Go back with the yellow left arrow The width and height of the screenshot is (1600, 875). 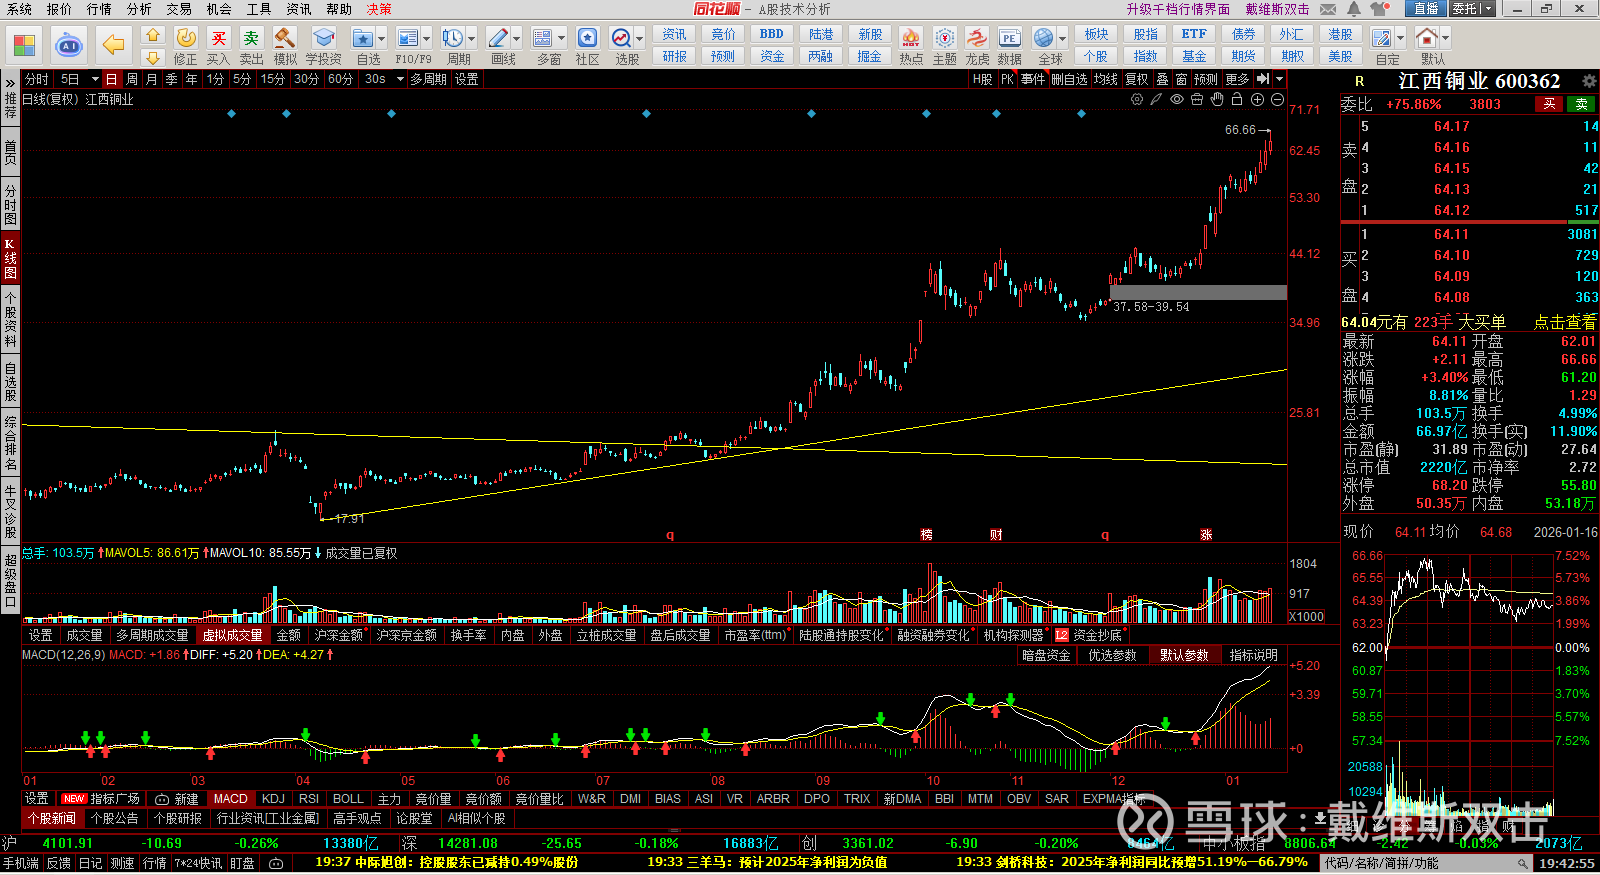click(113, 45)
